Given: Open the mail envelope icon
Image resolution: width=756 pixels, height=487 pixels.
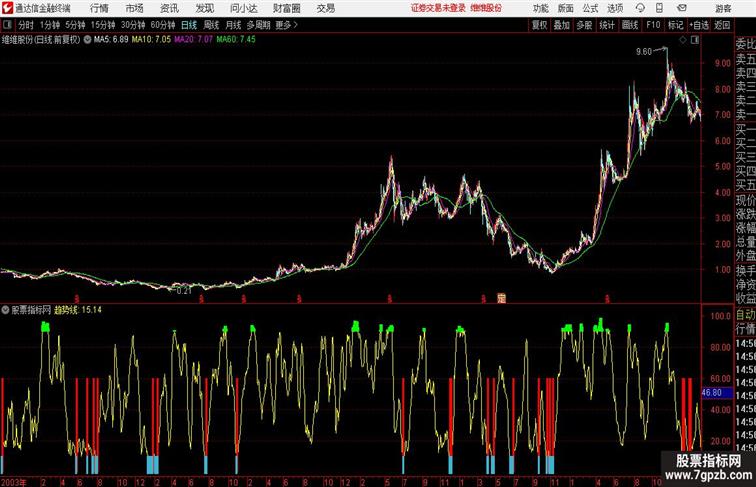Looking at the screenshot, I should coord(682,8).
